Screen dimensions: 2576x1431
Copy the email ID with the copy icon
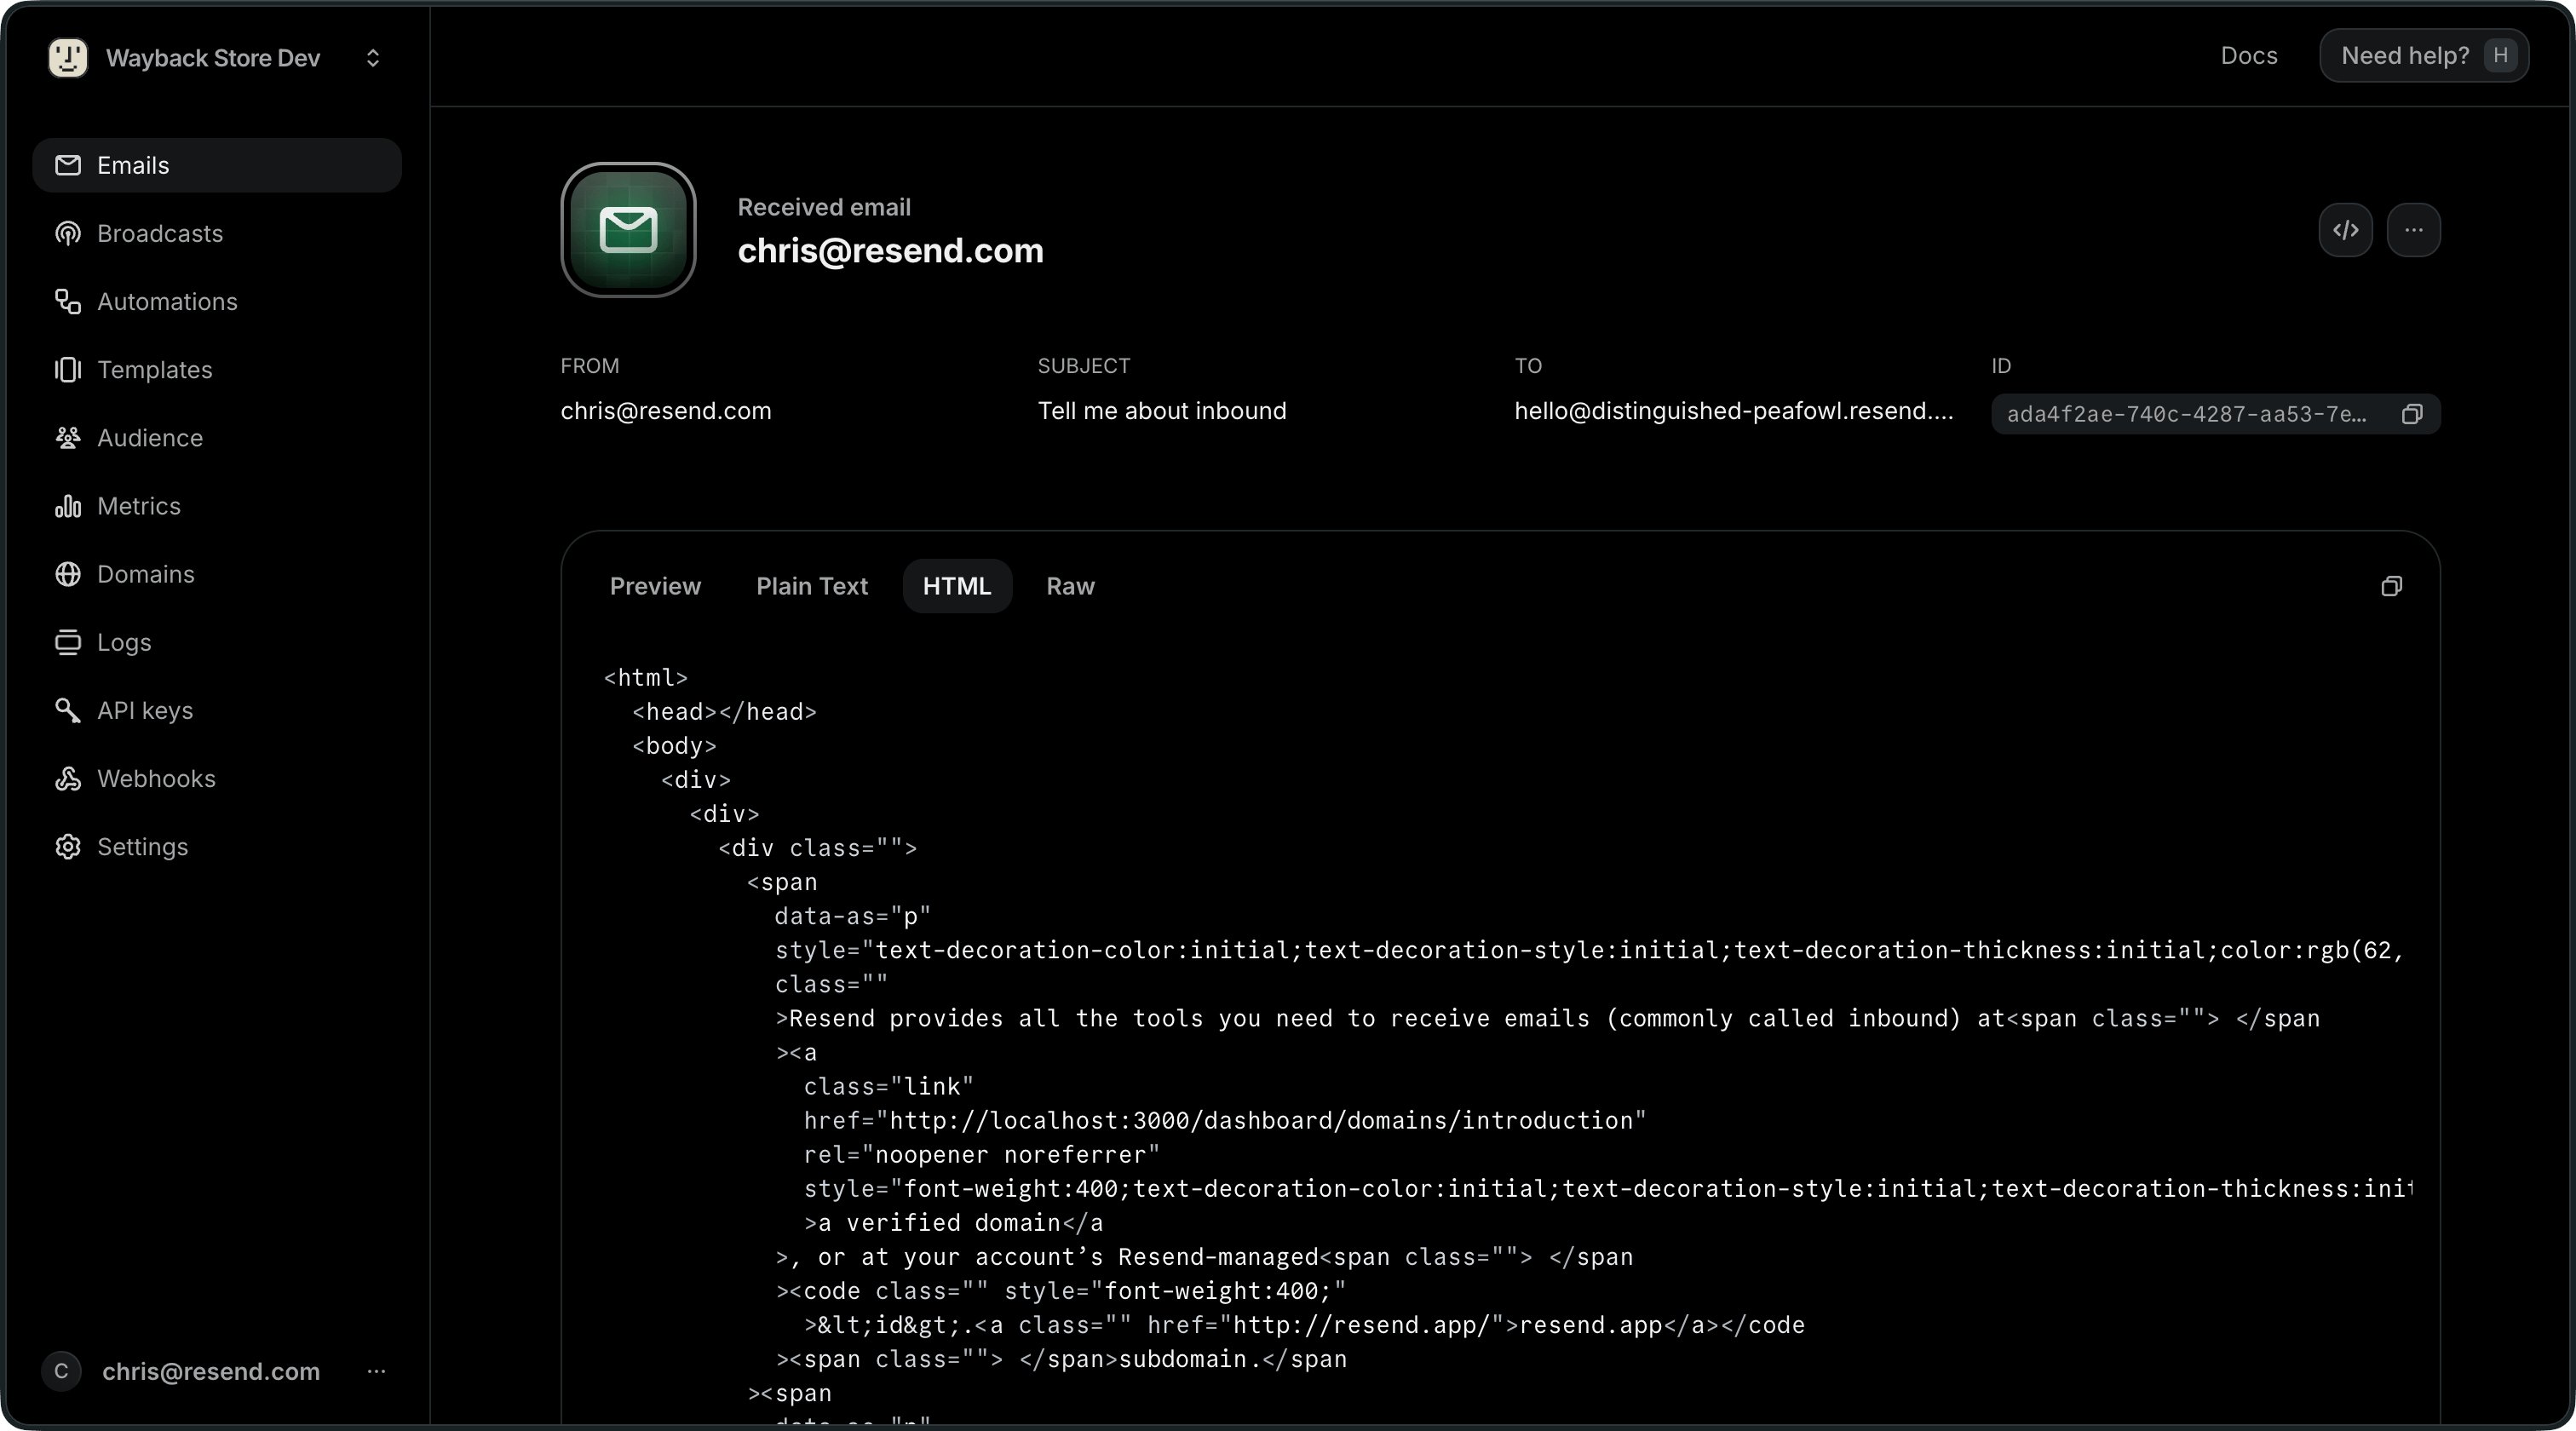2411,414
